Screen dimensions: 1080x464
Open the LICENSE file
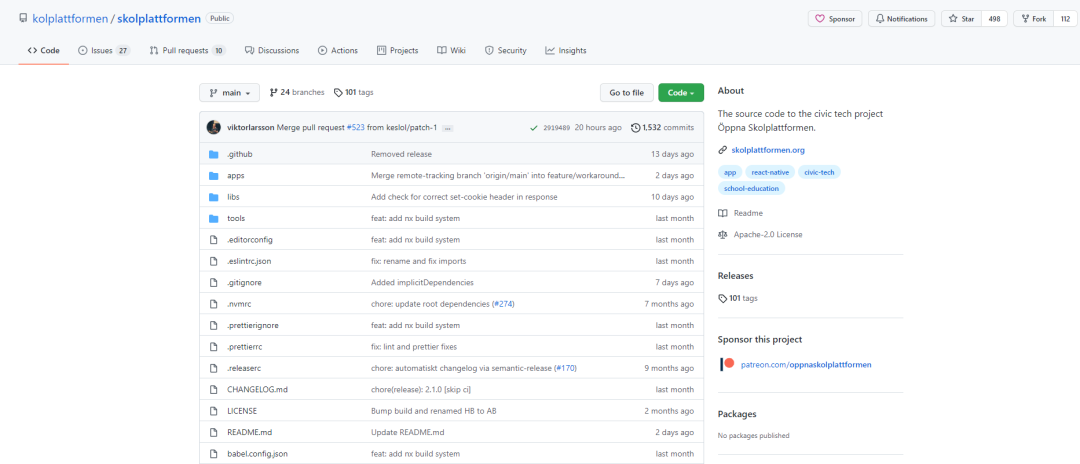[242, 411]
